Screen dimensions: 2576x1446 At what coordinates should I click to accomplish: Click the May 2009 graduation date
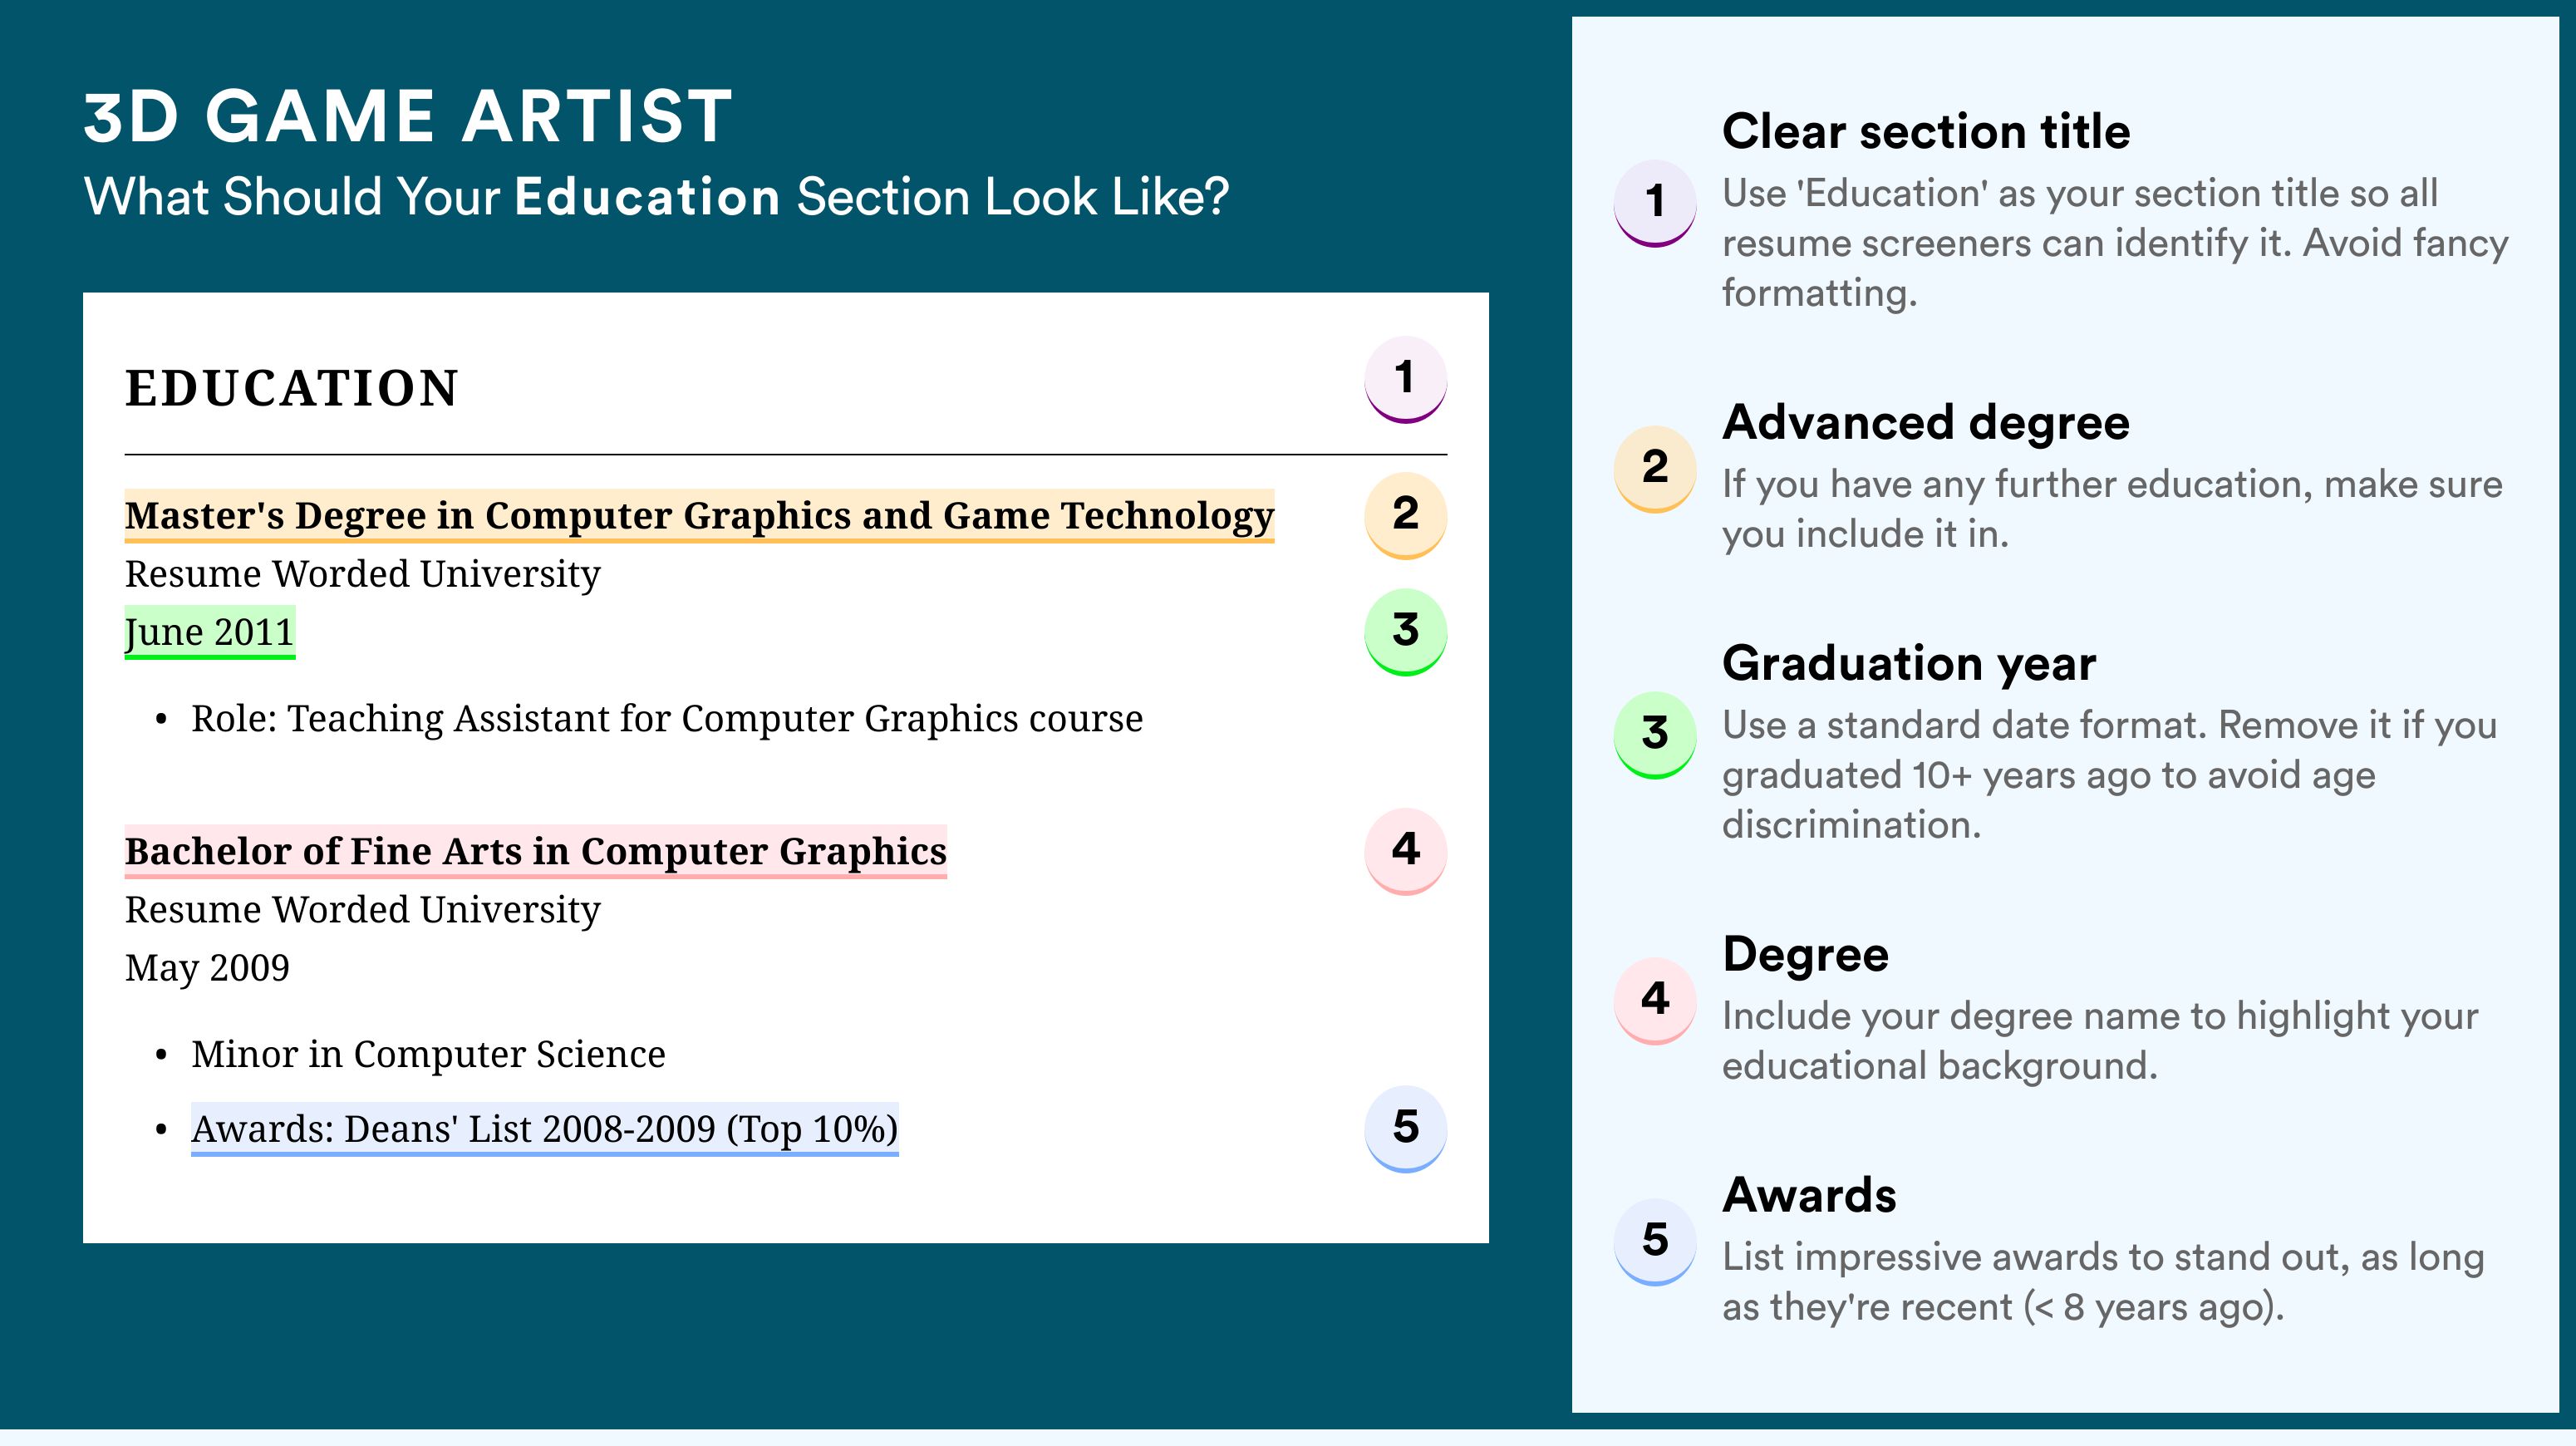[x=207, y=968]
